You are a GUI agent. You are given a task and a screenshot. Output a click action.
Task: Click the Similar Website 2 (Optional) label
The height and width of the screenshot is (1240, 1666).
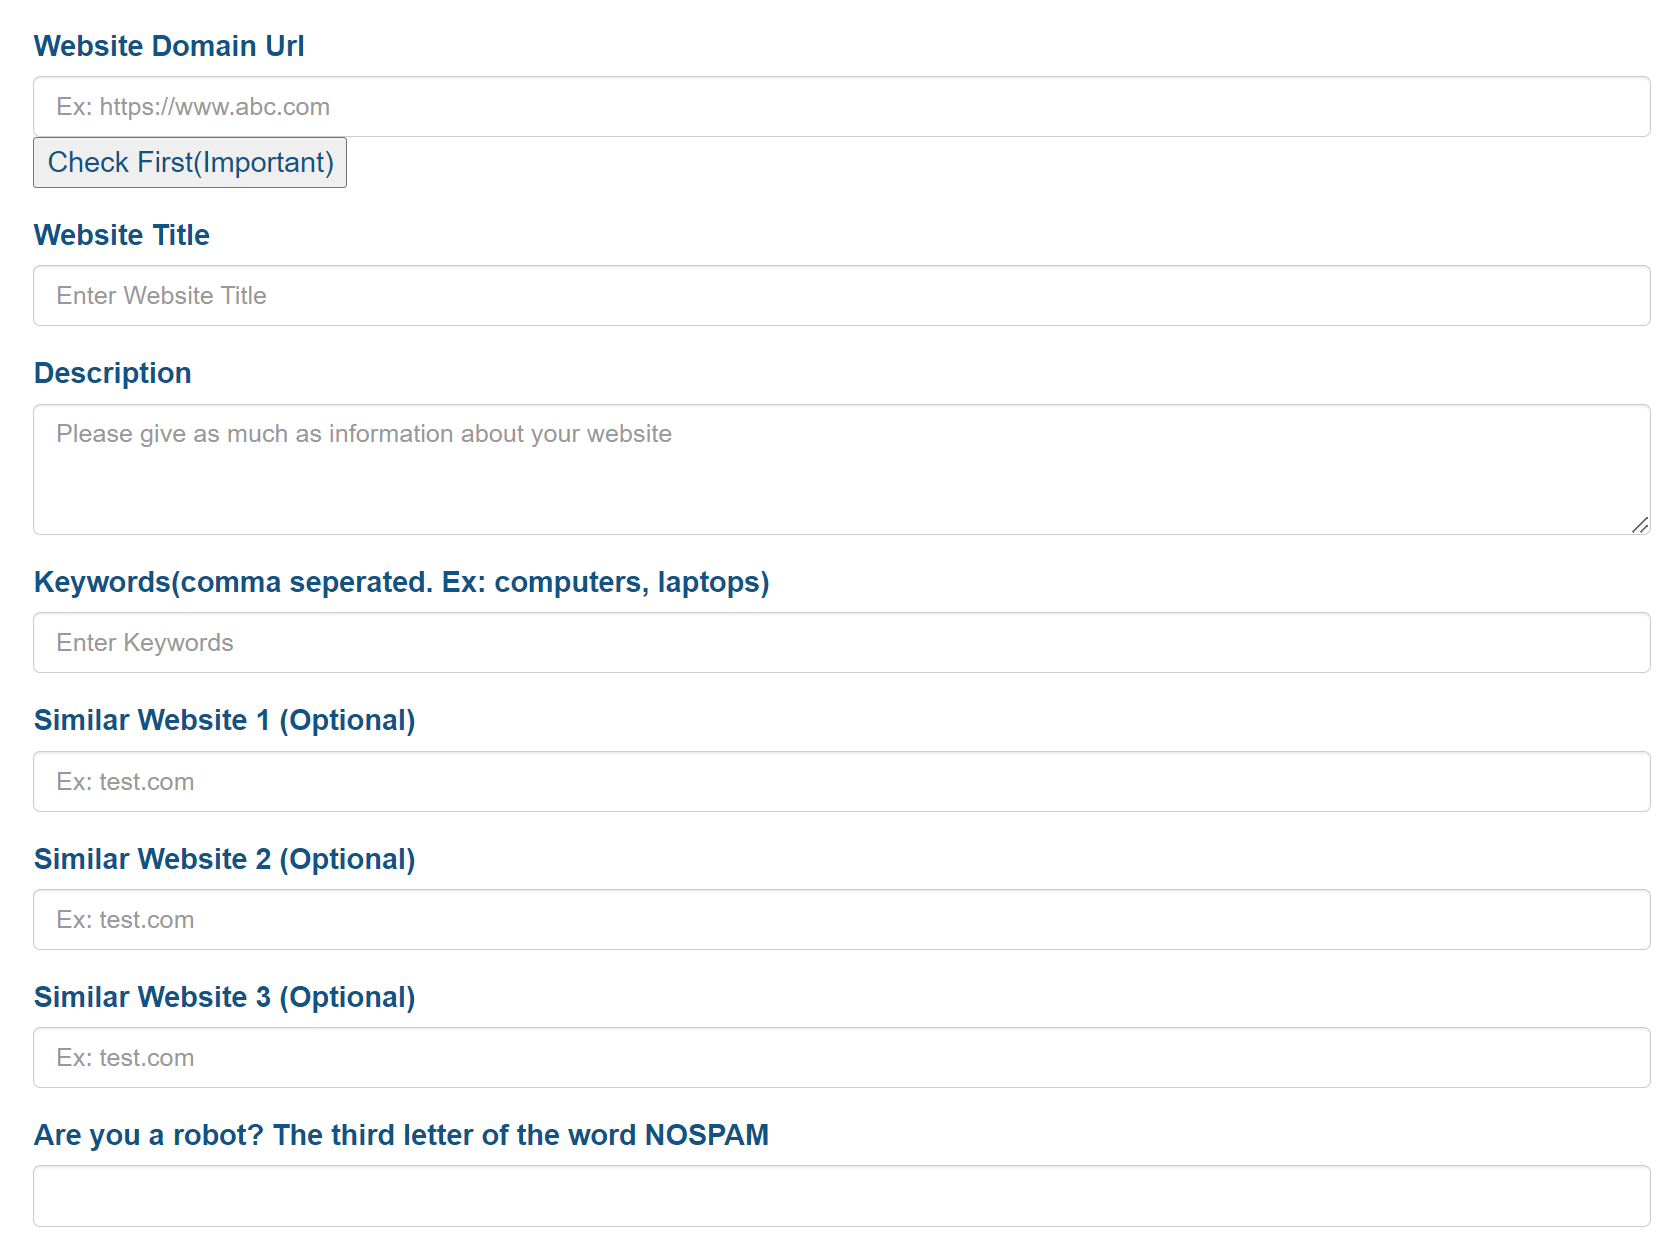coord(225,859)
